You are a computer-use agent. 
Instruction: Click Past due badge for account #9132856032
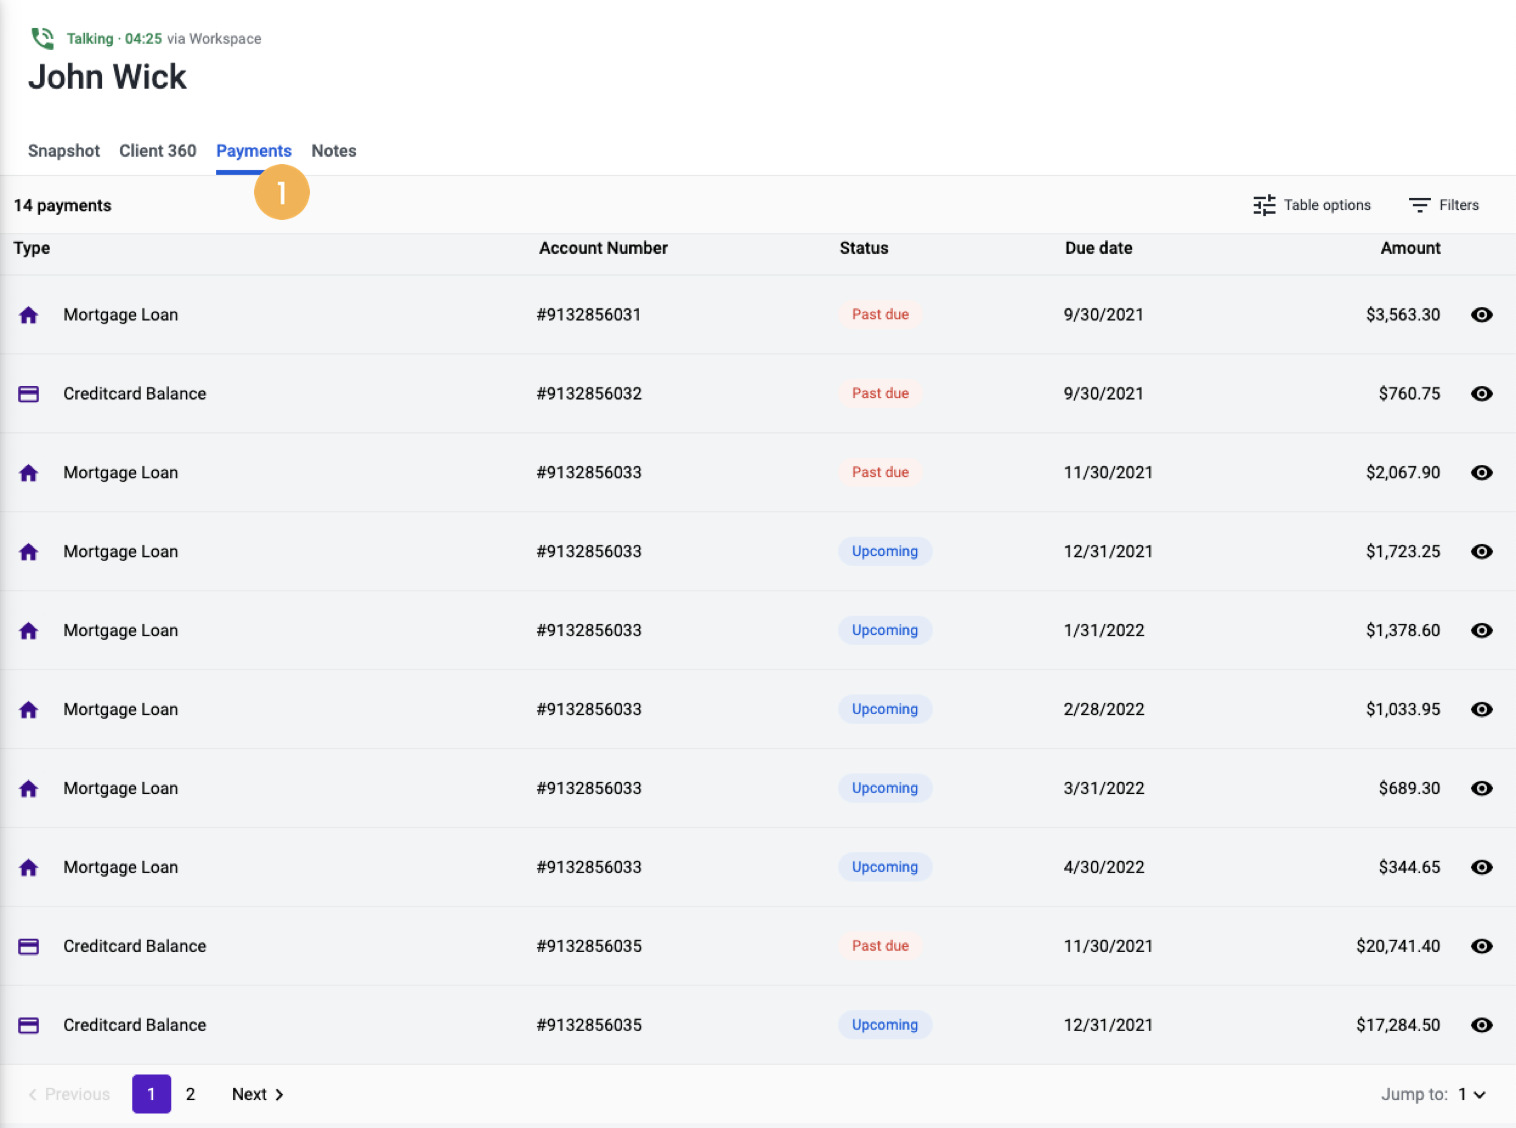tap(880, 393)
